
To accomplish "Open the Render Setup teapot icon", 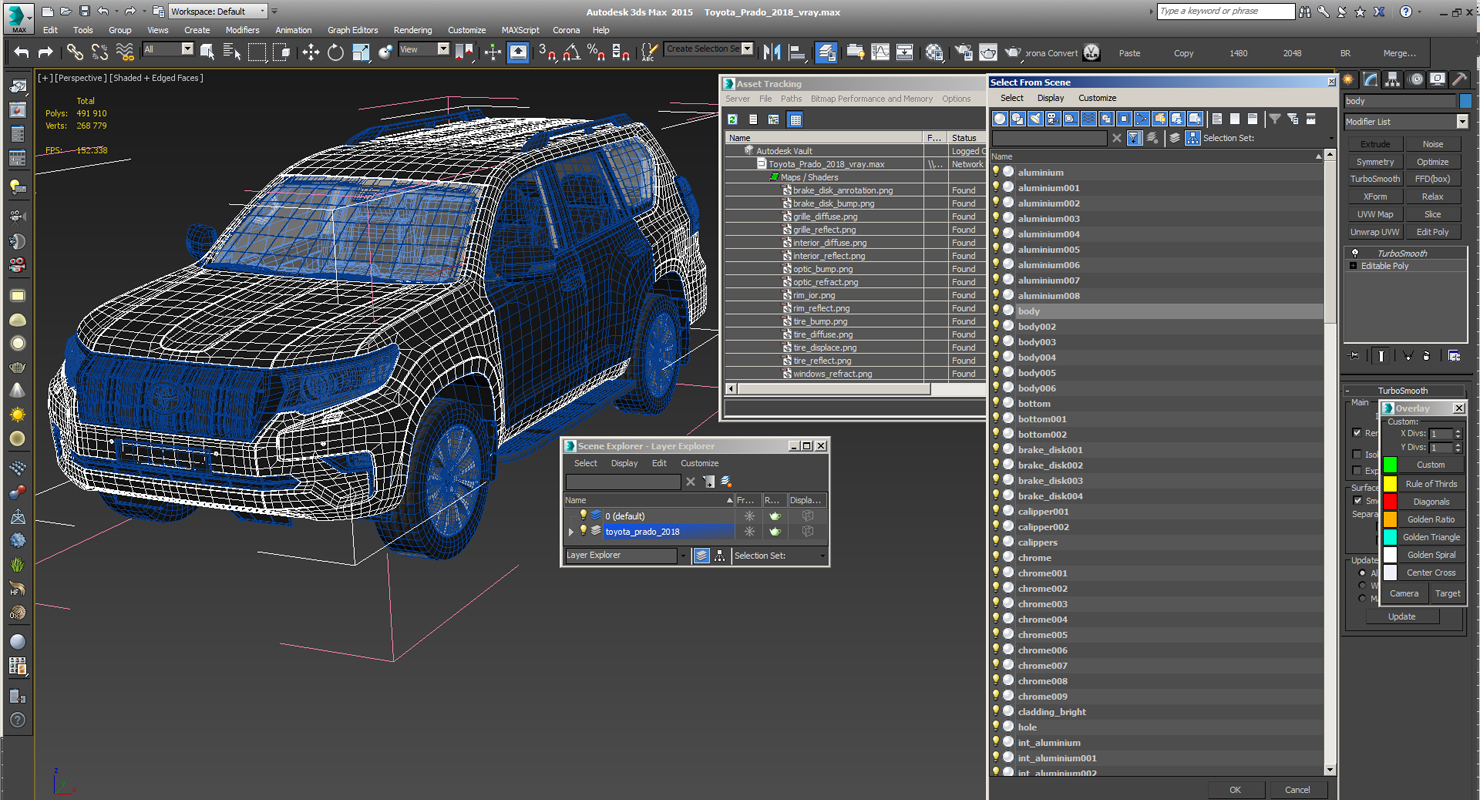I will tap(963, 52).
